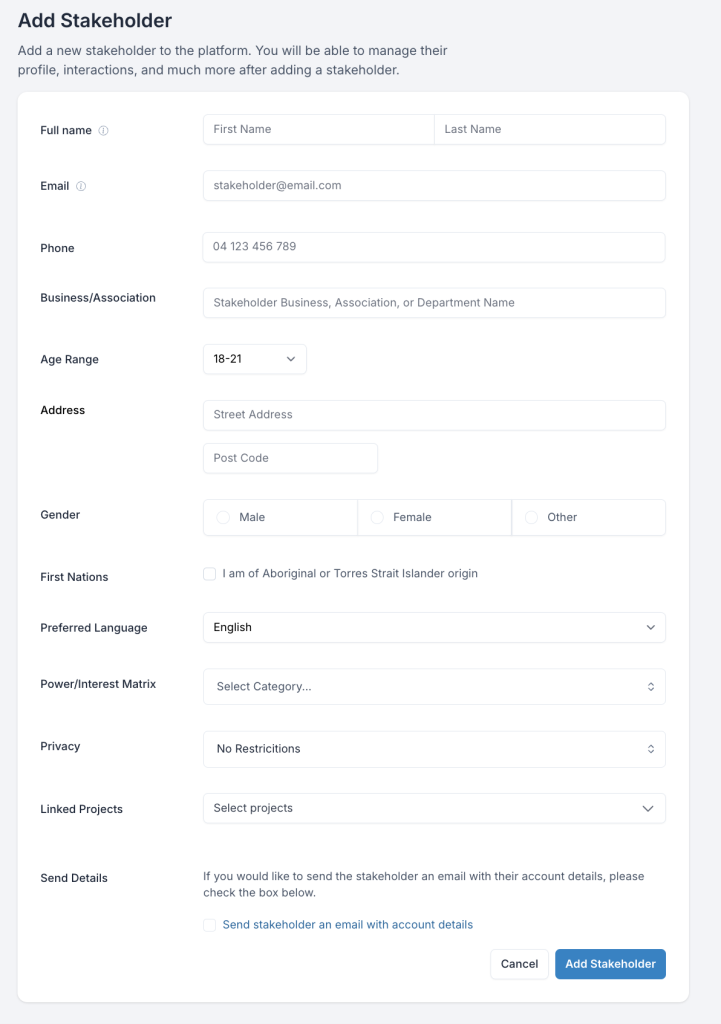The image size is (721, 1024).
Task: Expand the Preferred Language dropdown
Action: coord(434,627)
